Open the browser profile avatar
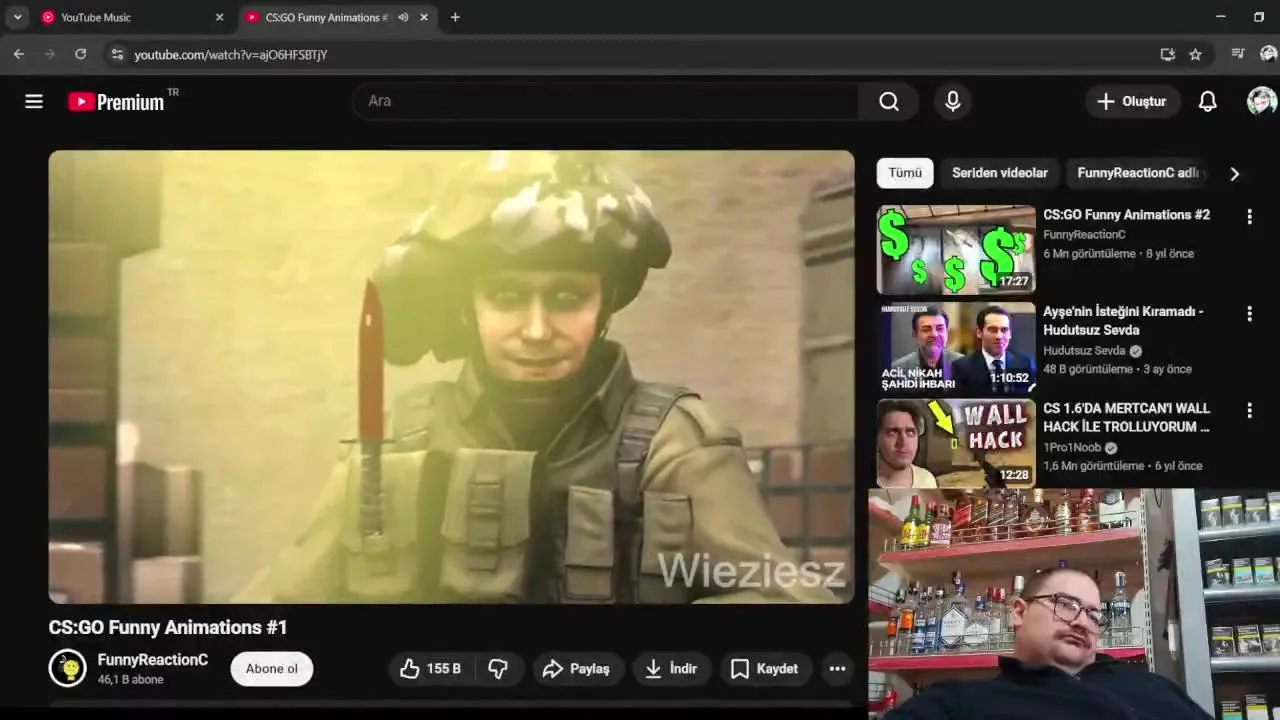This screenshot has height=720, width=1280. pos(1268,54)
